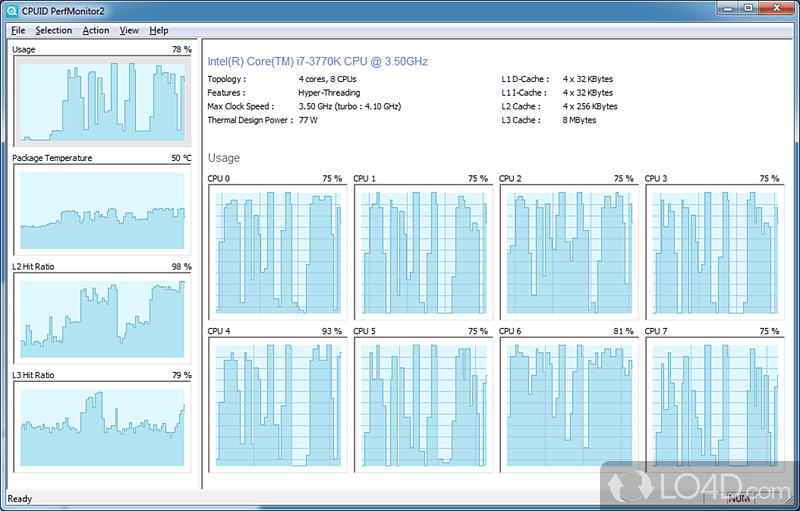Click the Intel Core i7-3770K CPU heading
Viewport: 800px width, 511px height.
pos(317,62)
